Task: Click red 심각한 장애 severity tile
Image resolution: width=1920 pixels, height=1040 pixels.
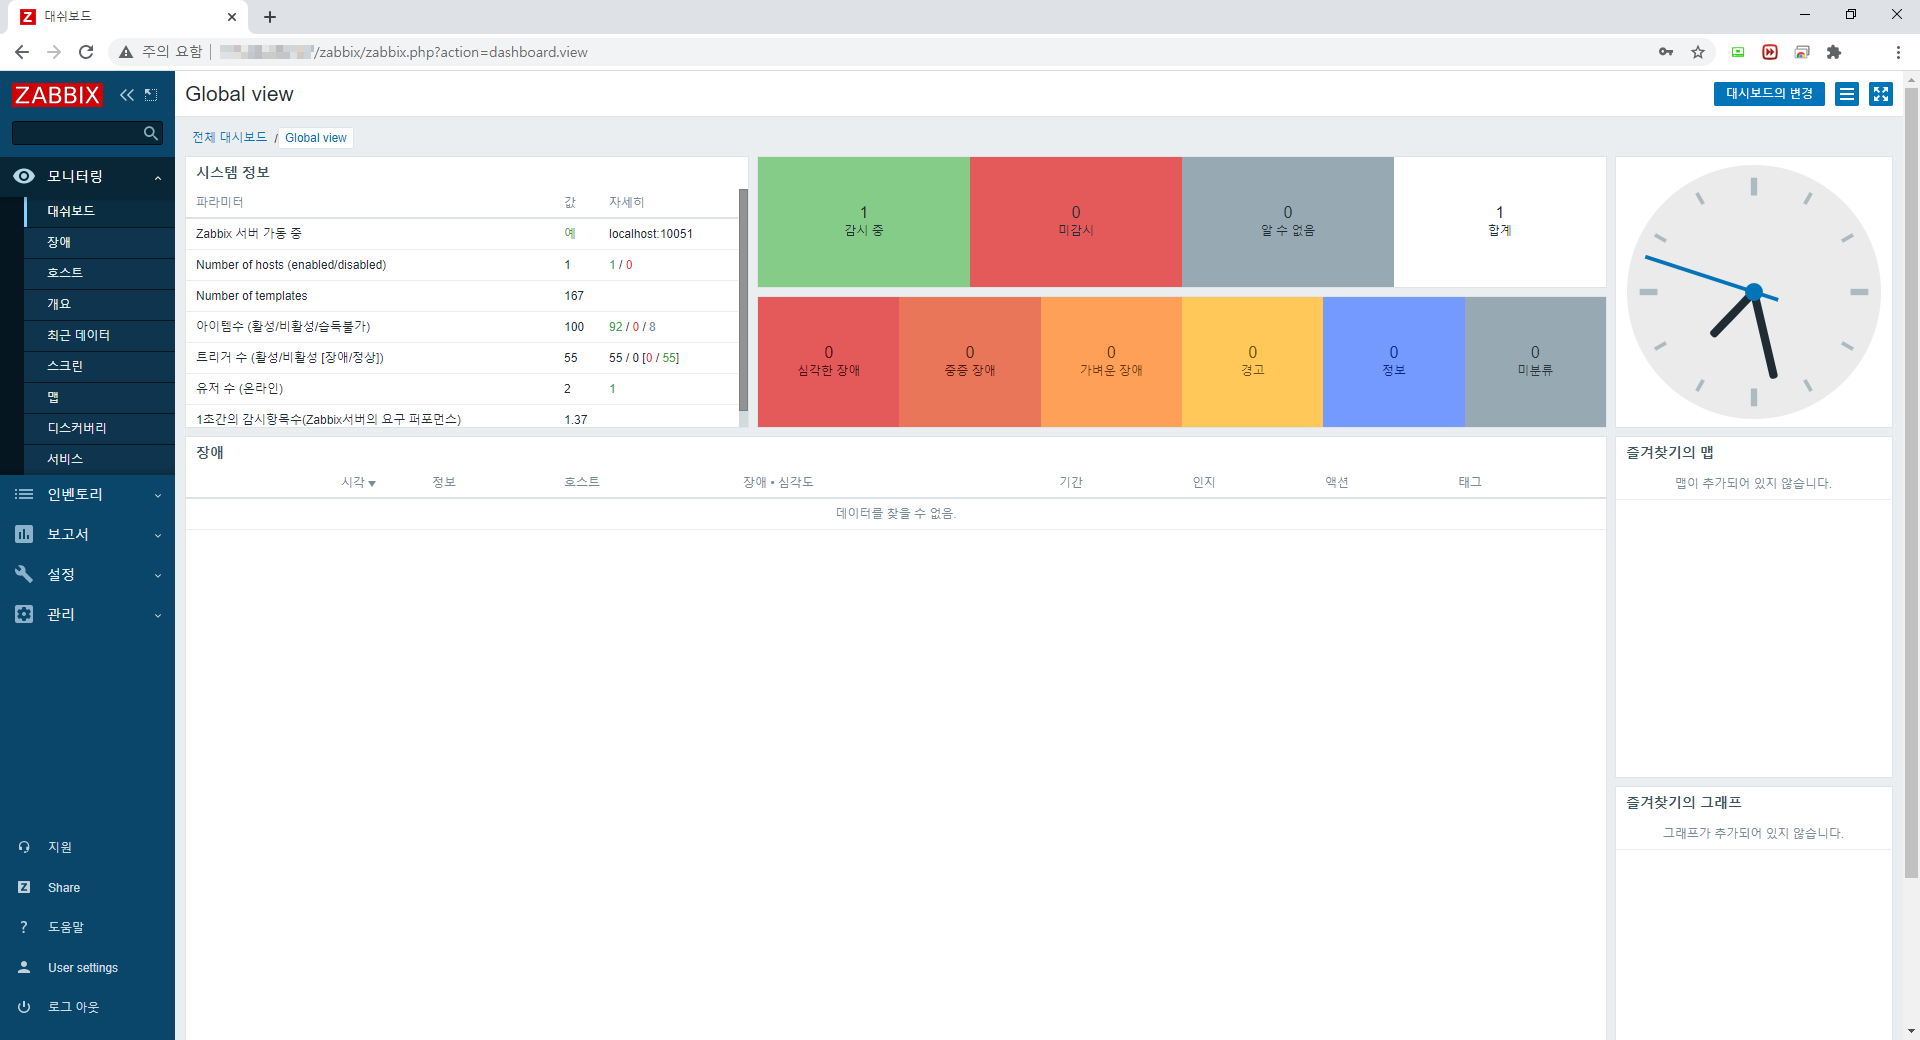Action: pyautogui.click(x=828, y=362)
